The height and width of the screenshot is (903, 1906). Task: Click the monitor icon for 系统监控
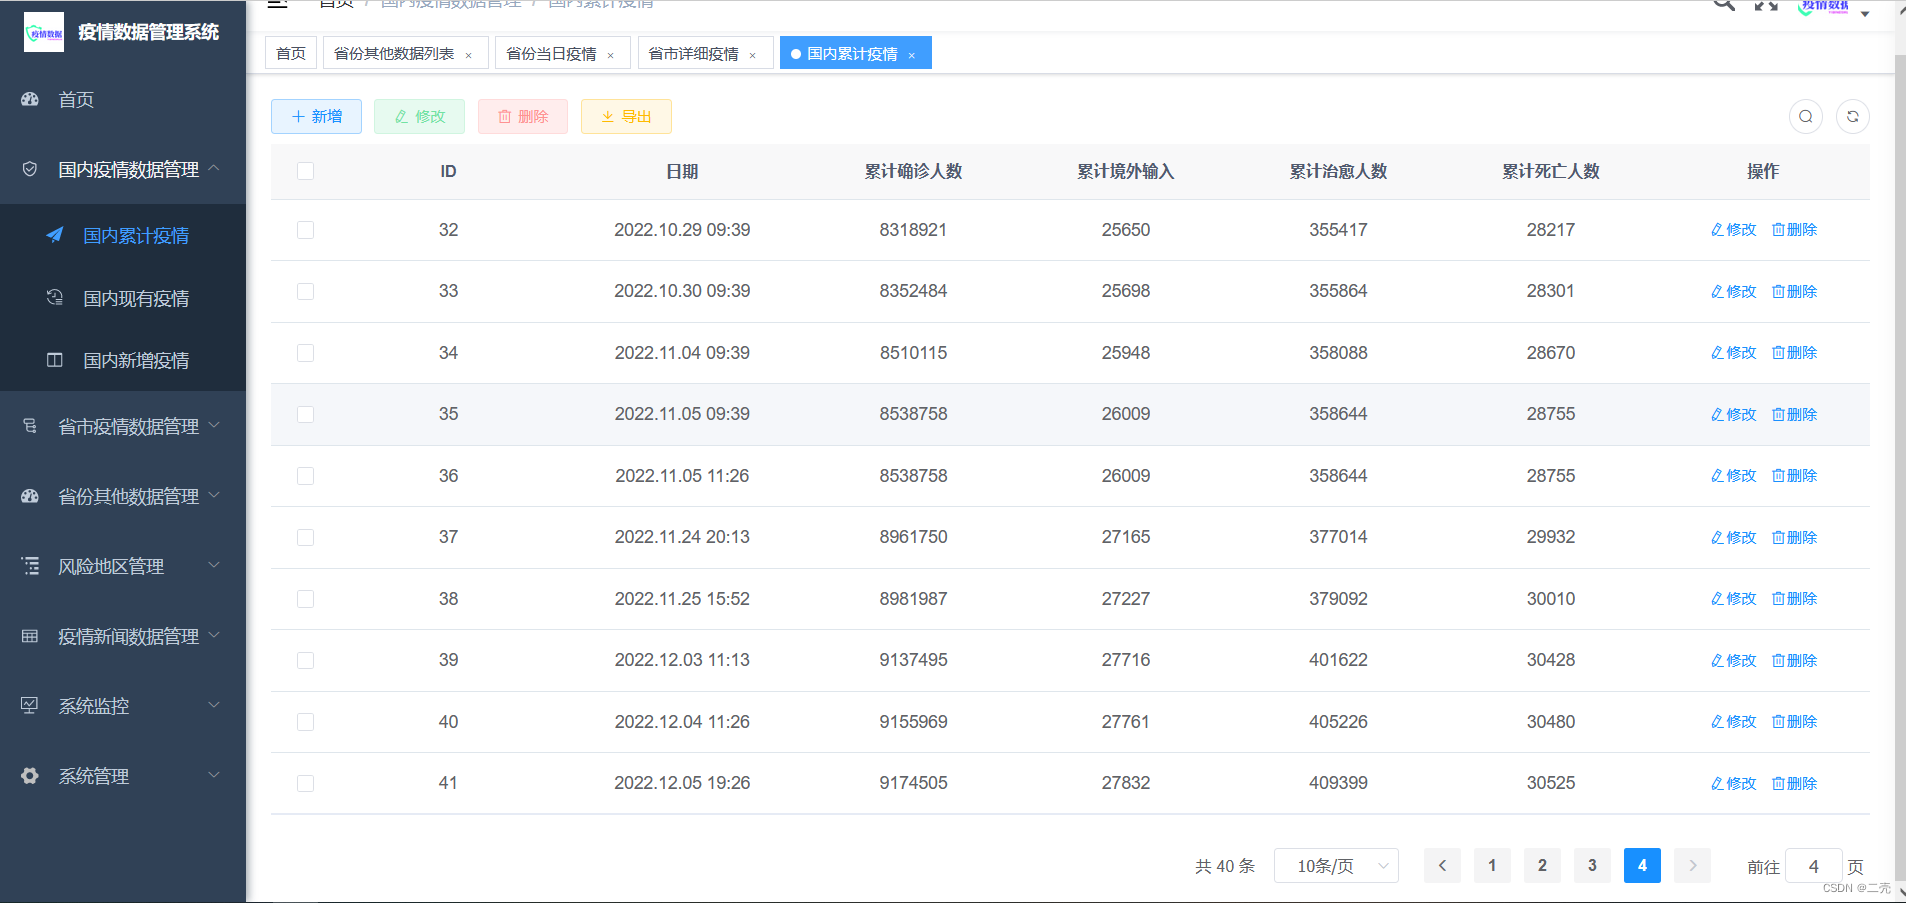click(30, 706)
